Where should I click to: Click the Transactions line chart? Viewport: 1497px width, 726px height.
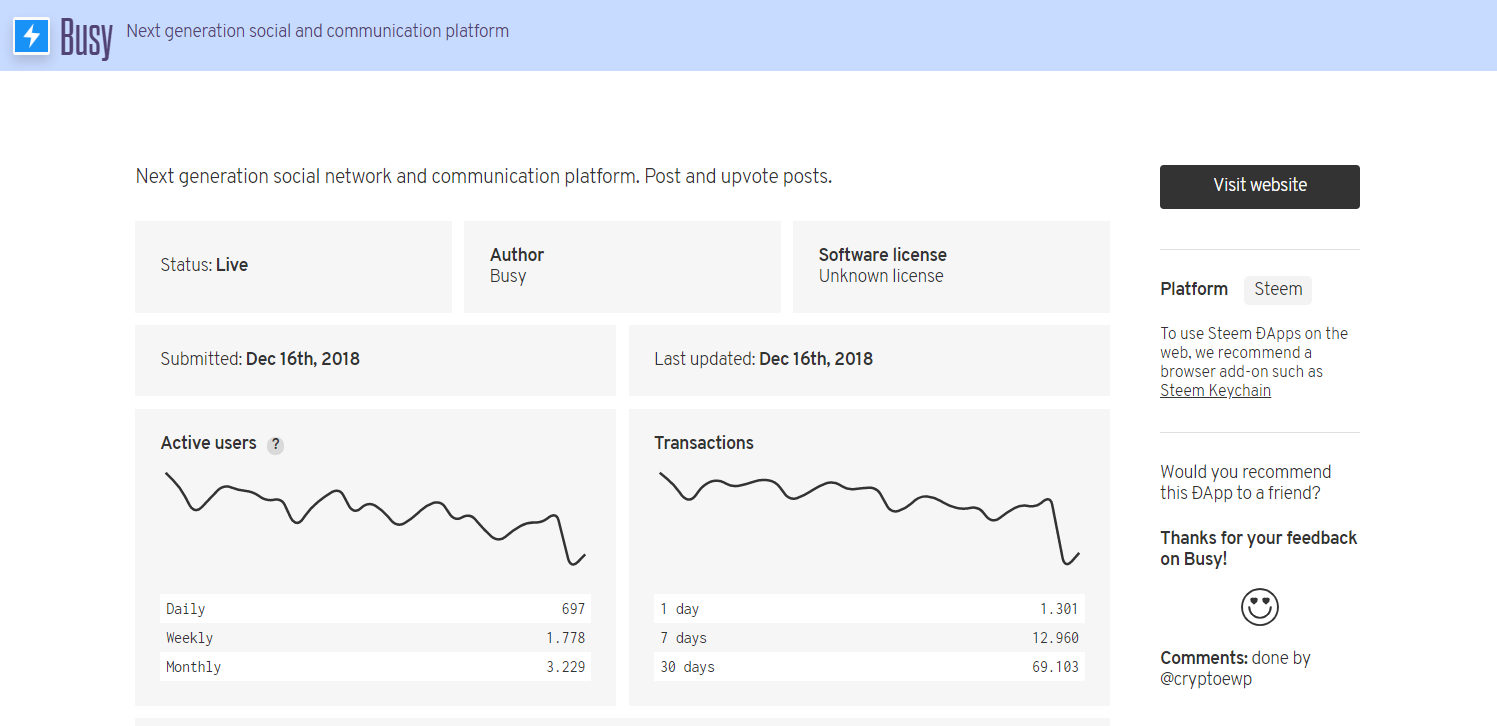[x=869, y=518]
